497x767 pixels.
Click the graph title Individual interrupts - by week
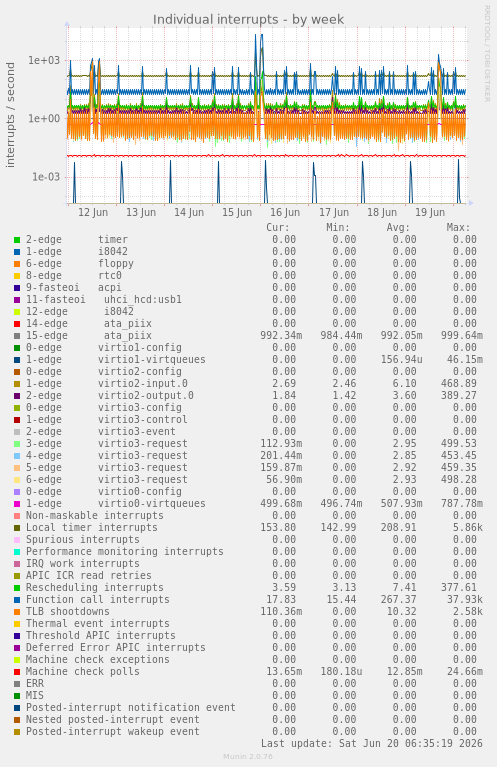[x=248, y=20]
